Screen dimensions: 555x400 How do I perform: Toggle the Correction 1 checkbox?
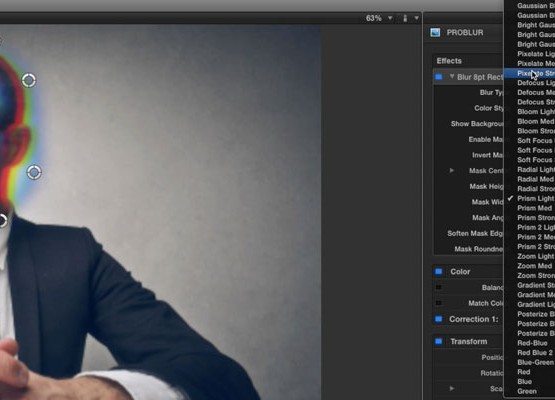pos(439,319)
